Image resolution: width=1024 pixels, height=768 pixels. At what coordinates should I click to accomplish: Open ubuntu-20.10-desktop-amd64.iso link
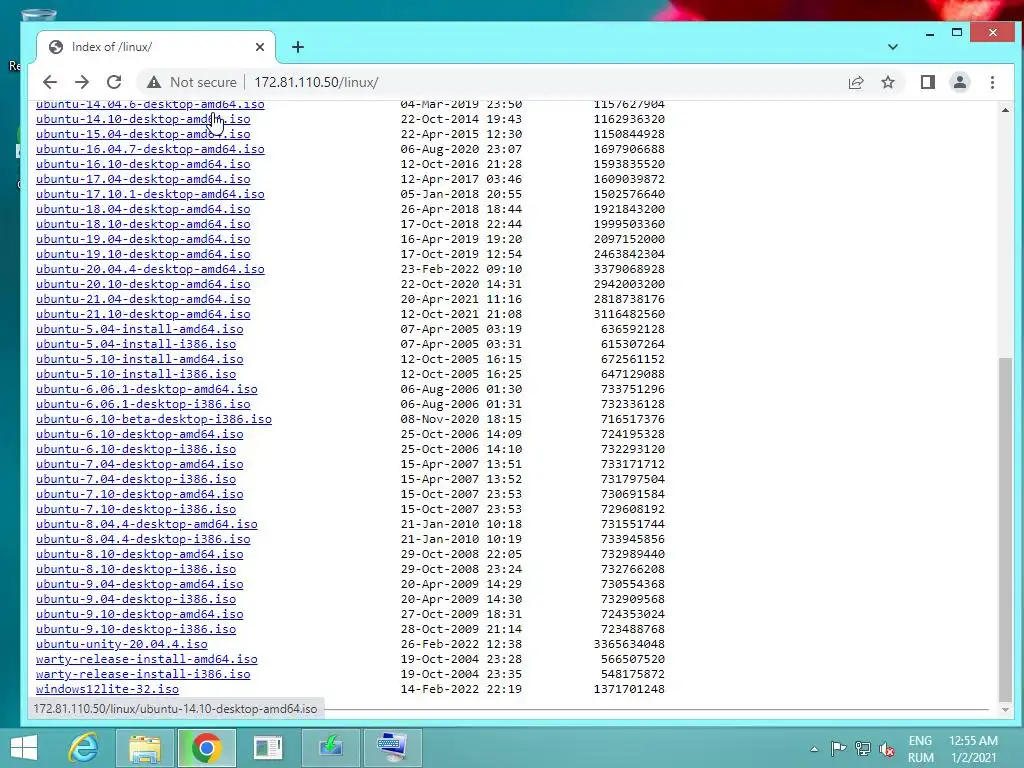click(x=143, y=284)
